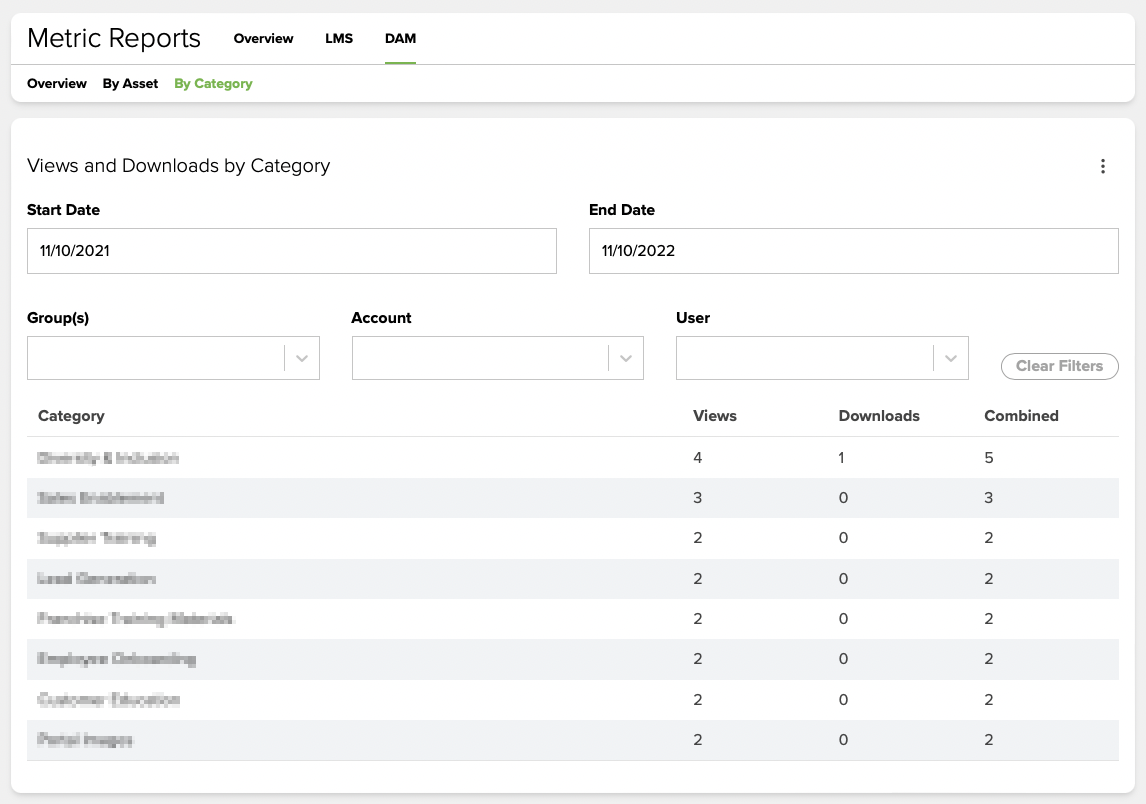
Task: Click the Start Date input field
Action: pyautogui.click(x=291, y=251)
